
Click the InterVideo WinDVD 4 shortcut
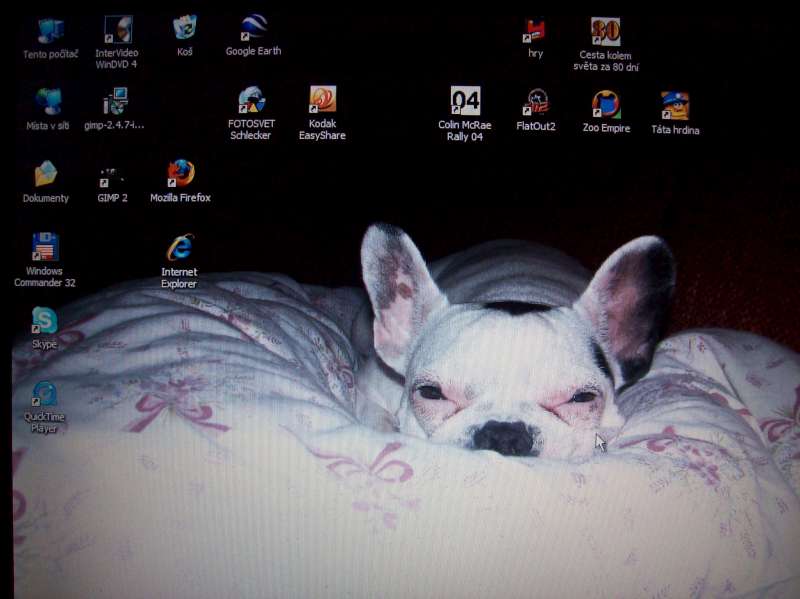[x=117, y=31]
